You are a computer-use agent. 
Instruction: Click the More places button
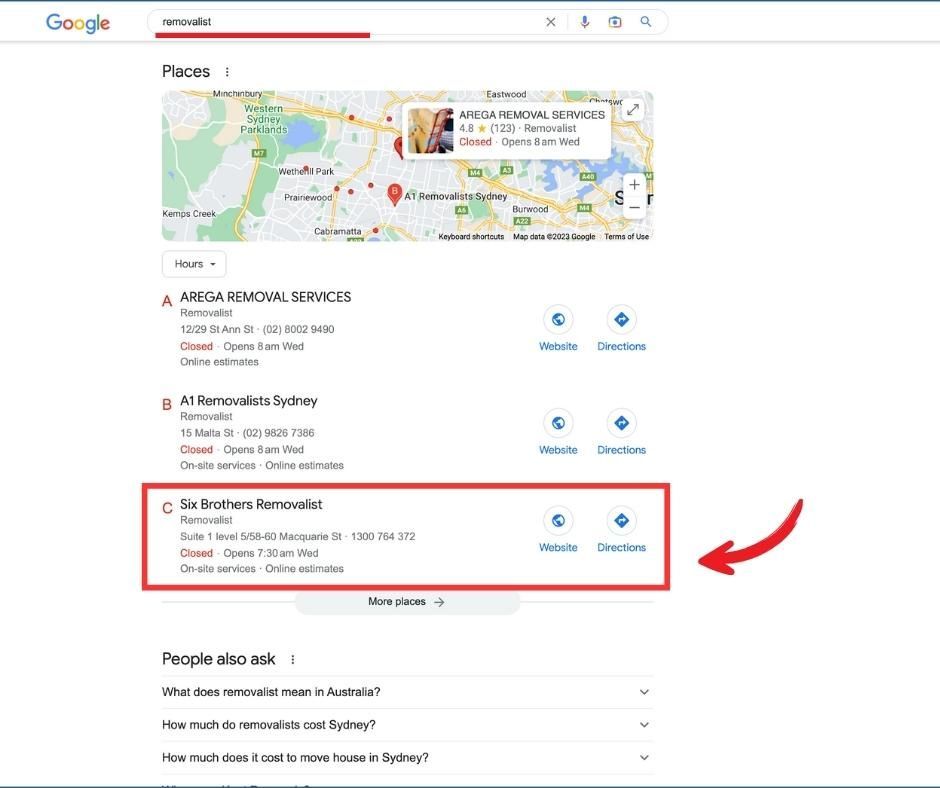[x=407, y=602]
